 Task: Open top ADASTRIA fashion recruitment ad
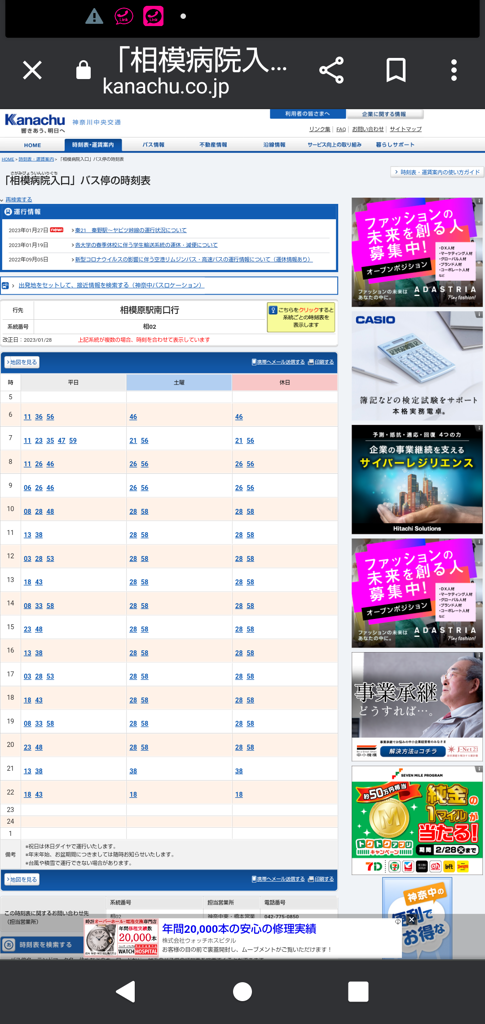click(417, 252)
